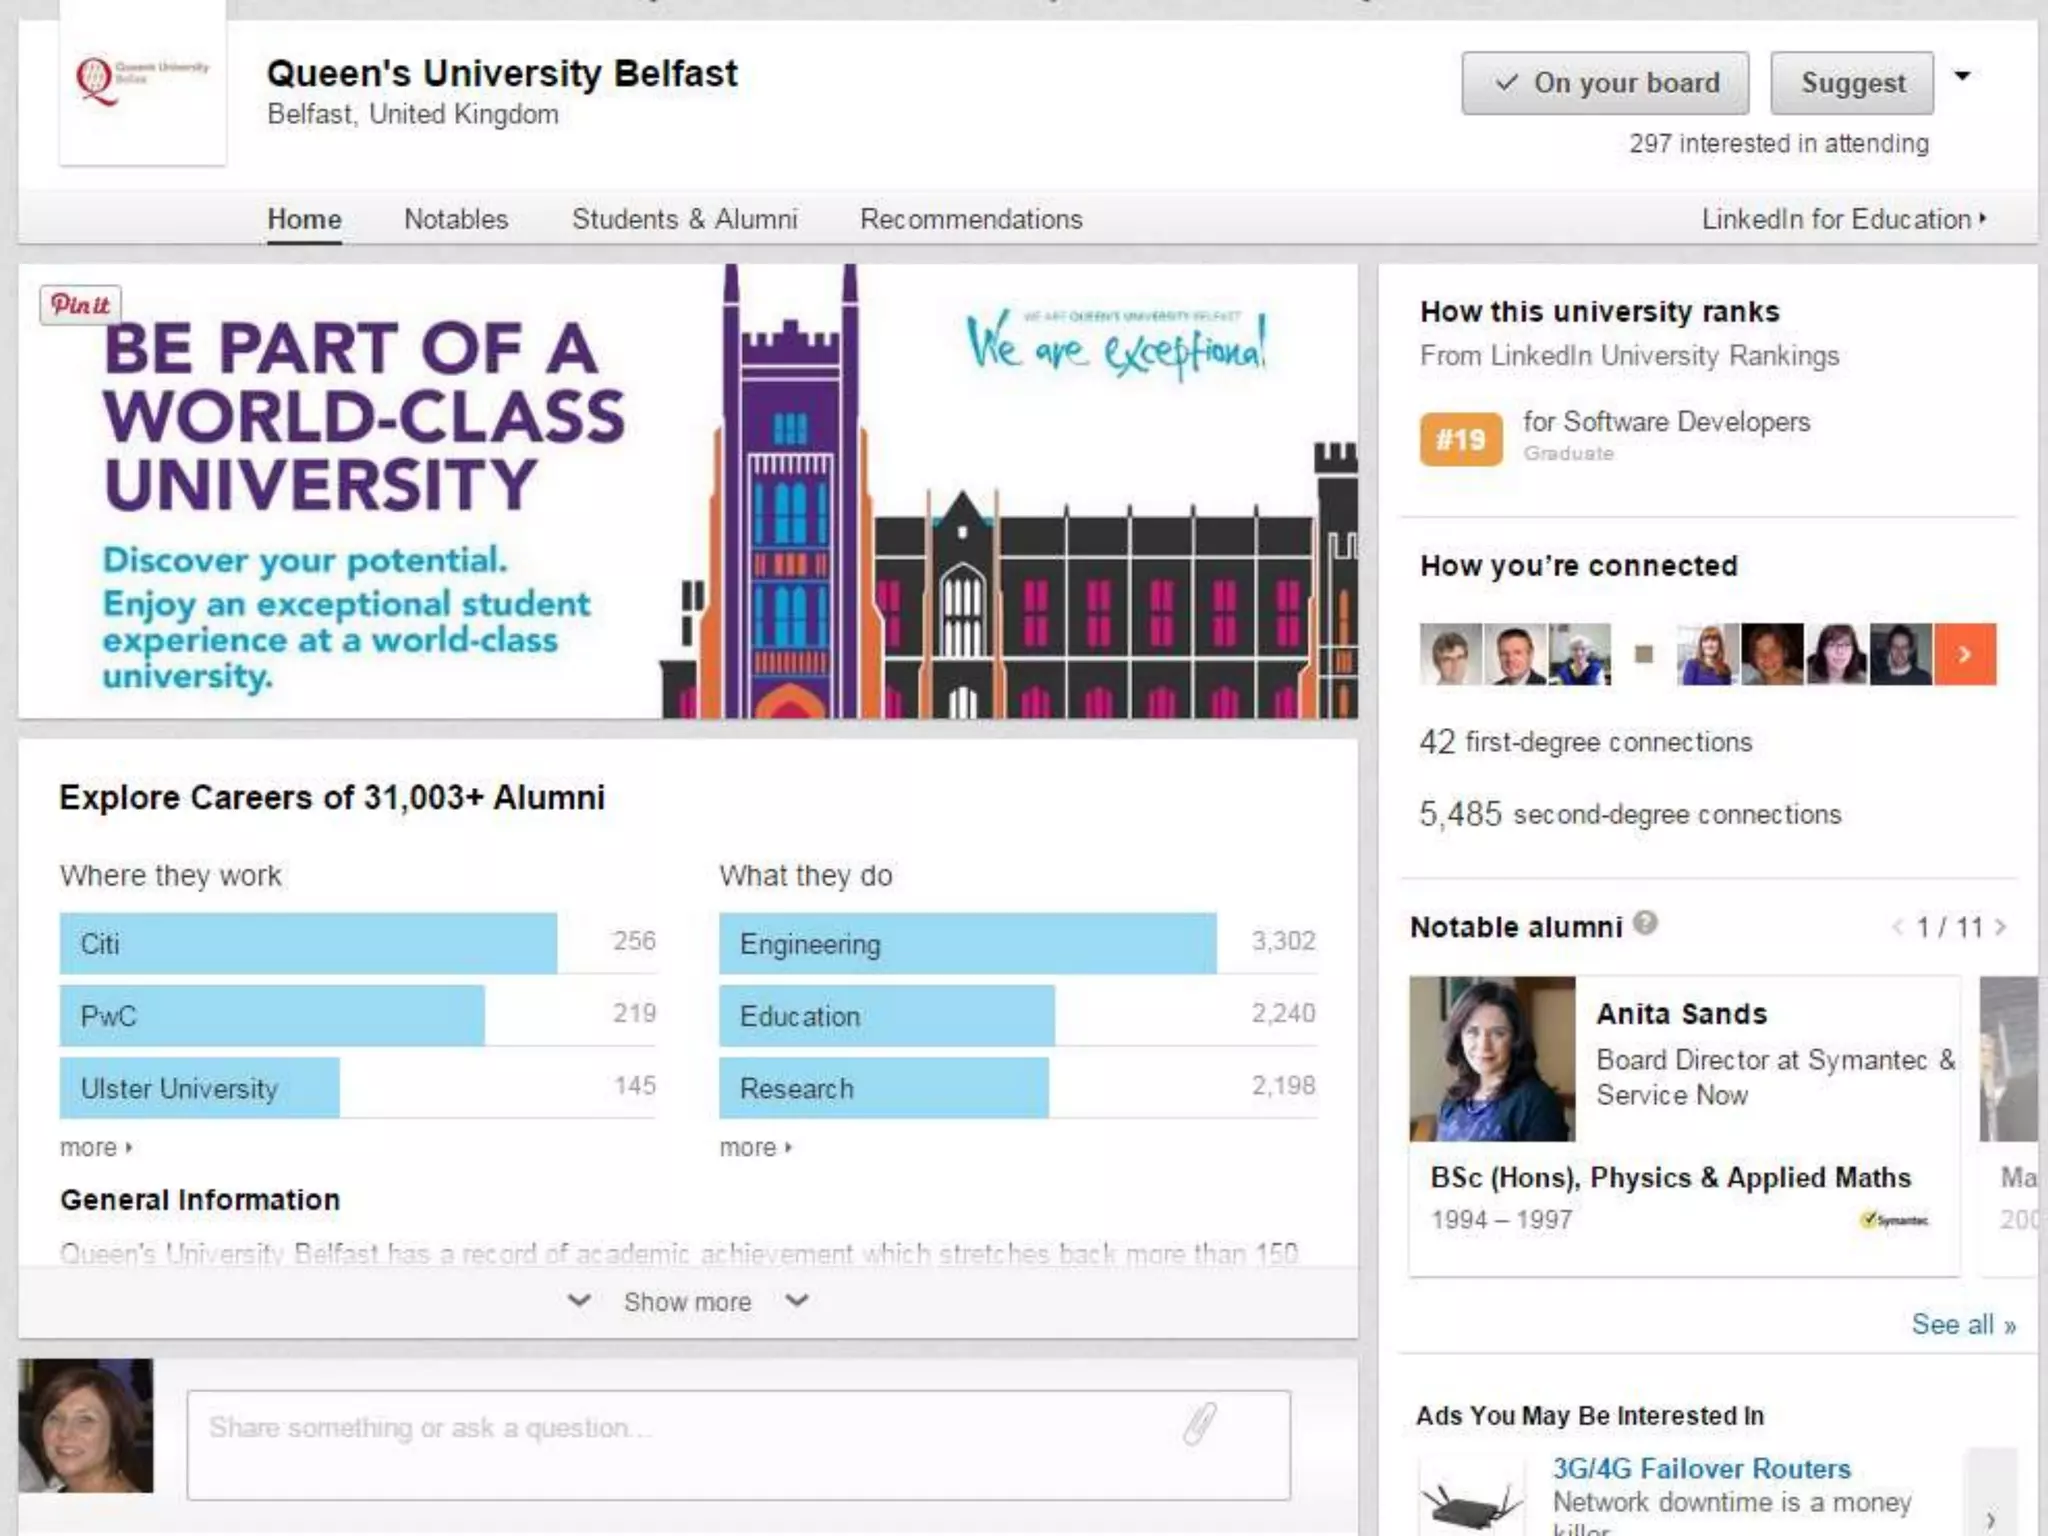This screenshot has width=2048, height=1536.
Task: Select the Ulster University employer bar
Action: 200,1088
